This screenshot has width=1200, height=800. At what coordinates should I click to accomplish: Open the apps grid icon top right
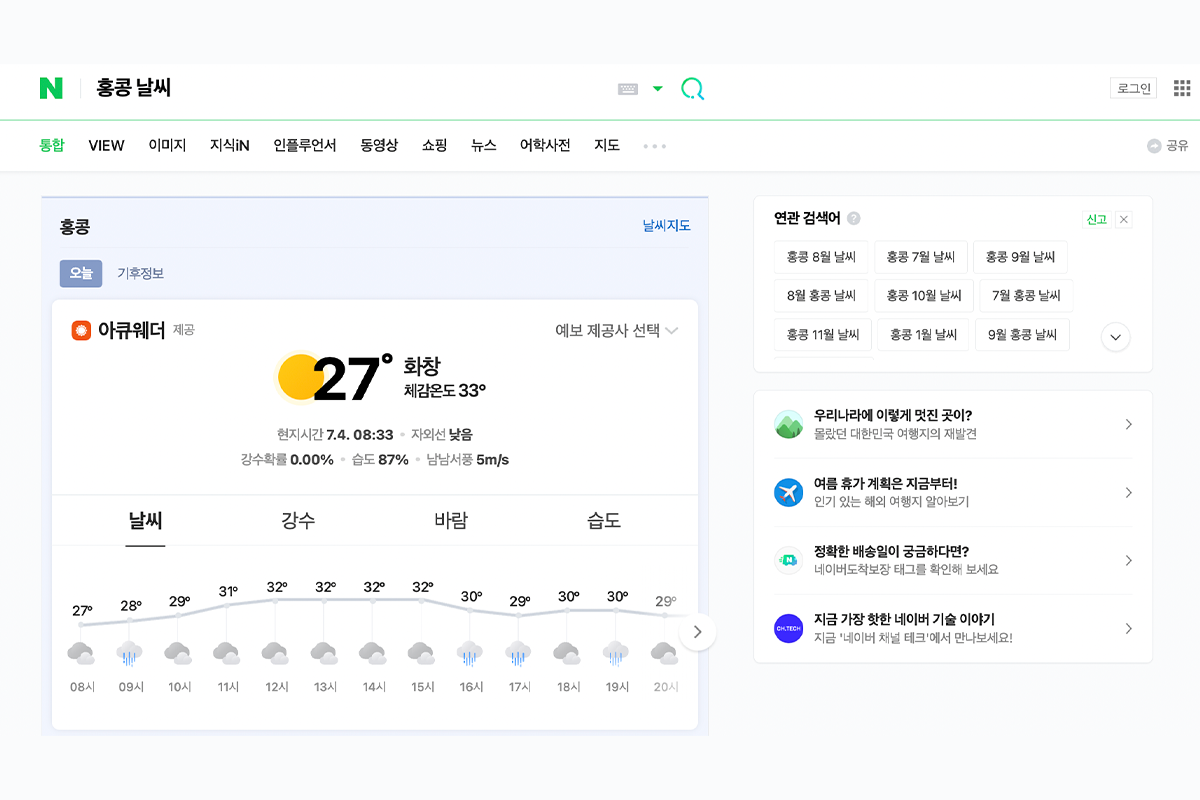click(x=1183, y=87)
